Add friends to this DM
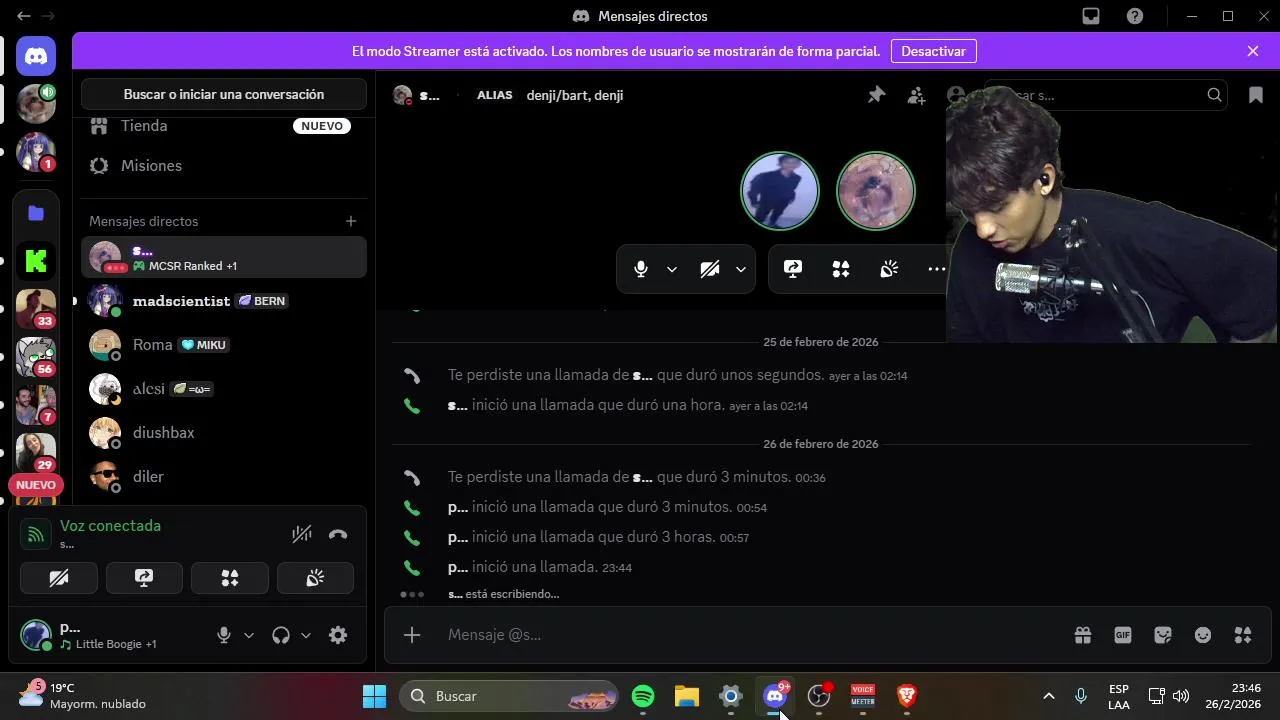This screenshot has height=720, width=1280. click(x=916, y=95)
